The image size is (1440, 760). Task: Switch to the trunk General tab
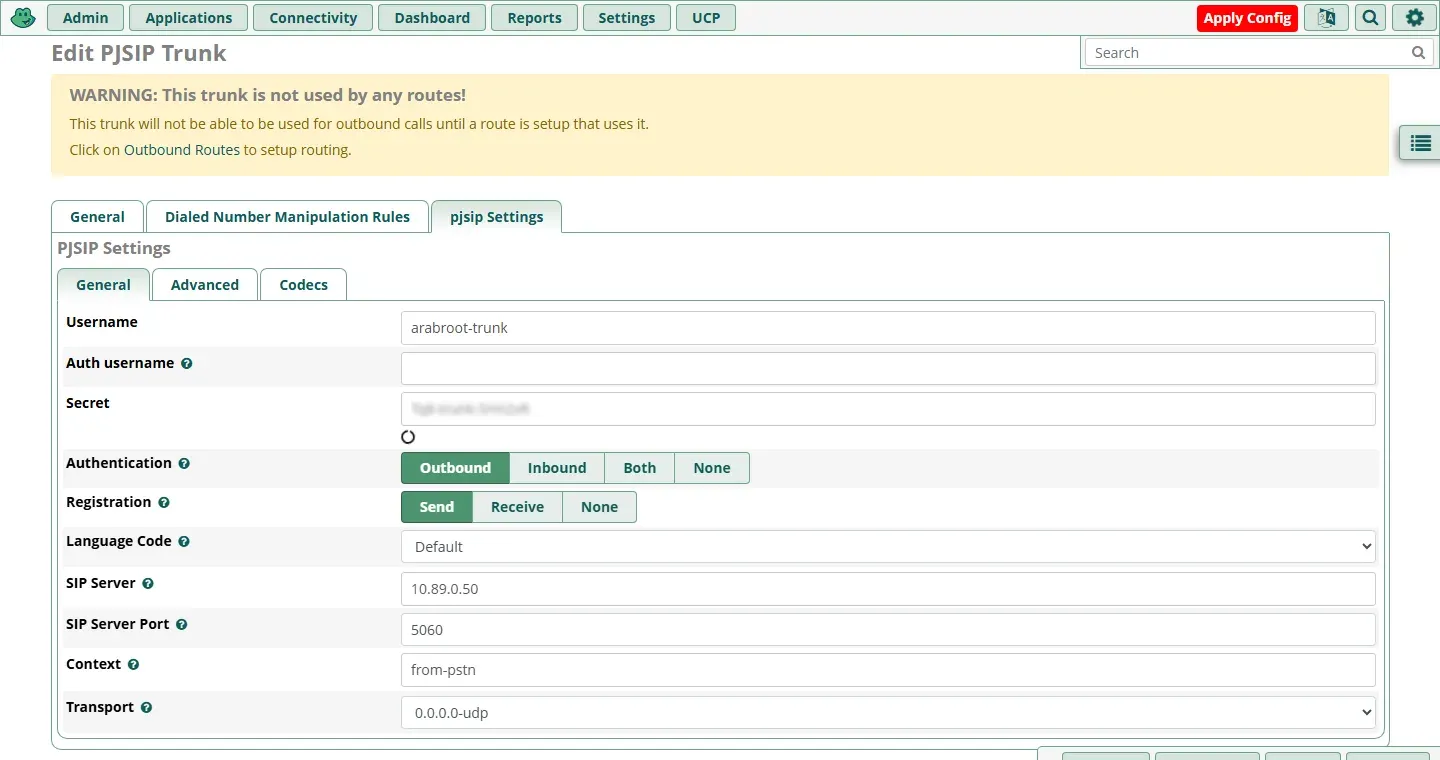(x=97, y=217)
